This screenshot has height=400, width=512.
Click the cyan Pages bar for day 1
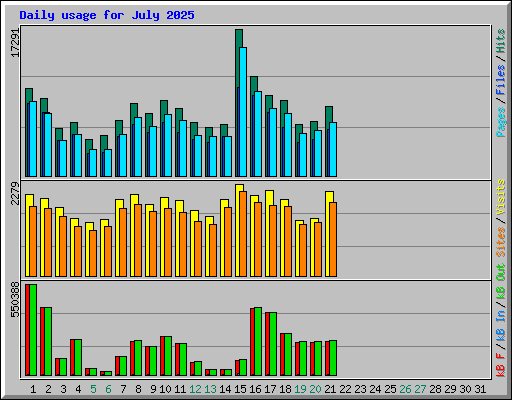[33, 139]
